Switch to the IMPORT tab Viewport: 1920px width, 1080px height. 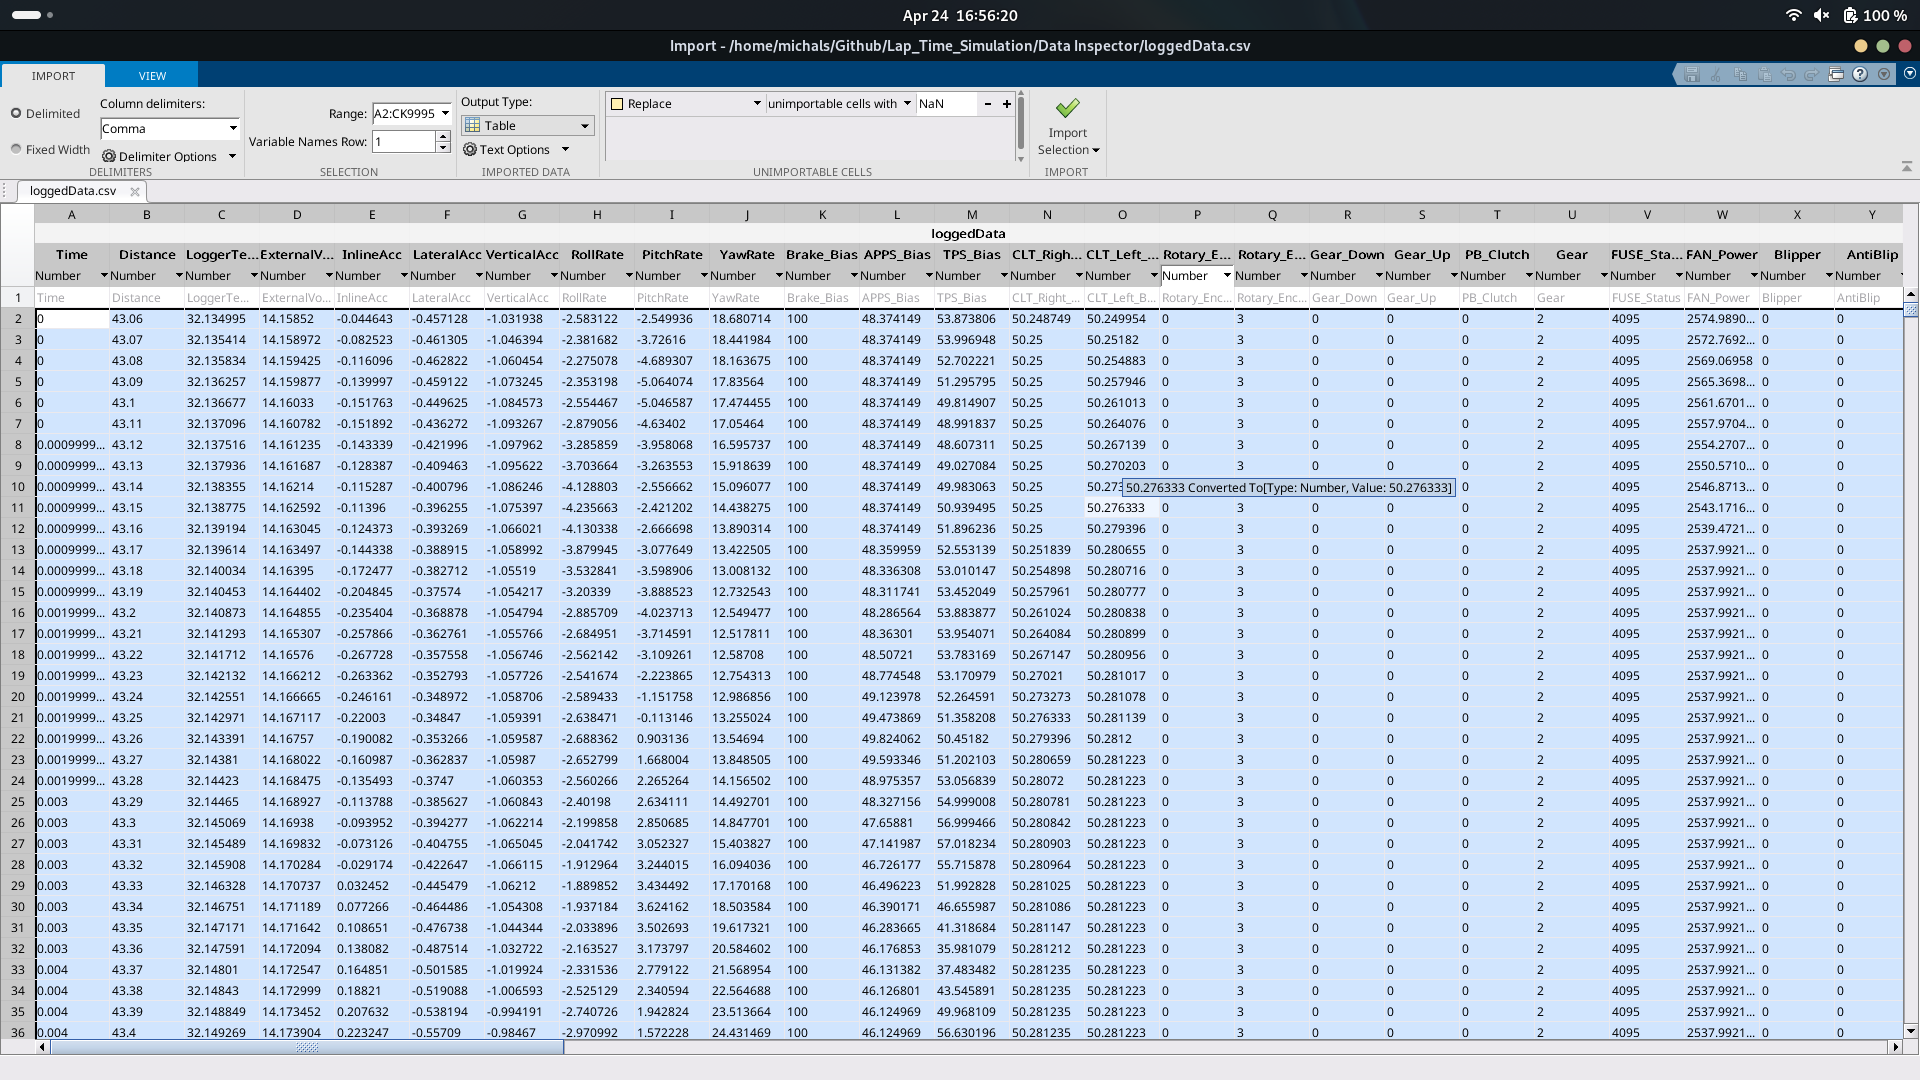pos(53,76)
